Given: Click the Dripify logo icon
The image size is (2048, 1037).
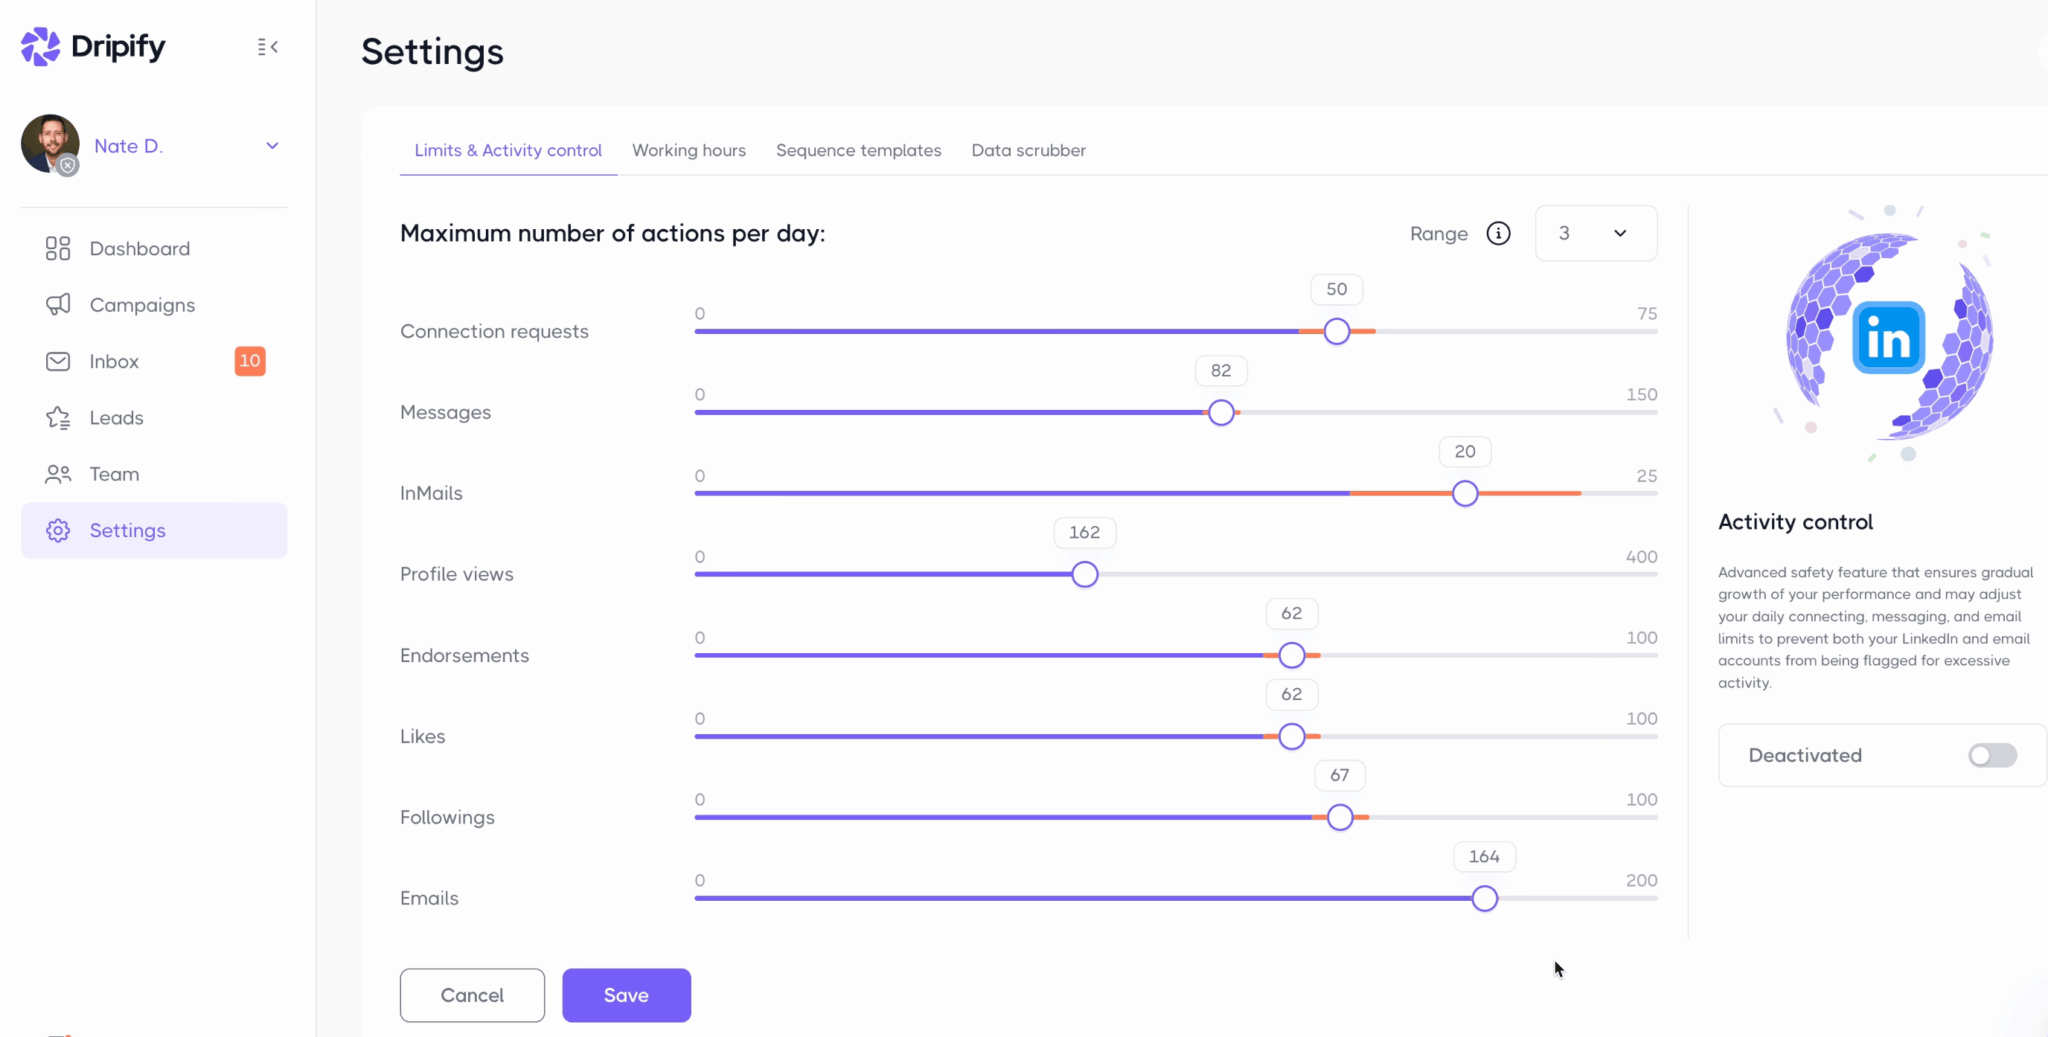Looking at the screenshot, I should pos(40,46).
